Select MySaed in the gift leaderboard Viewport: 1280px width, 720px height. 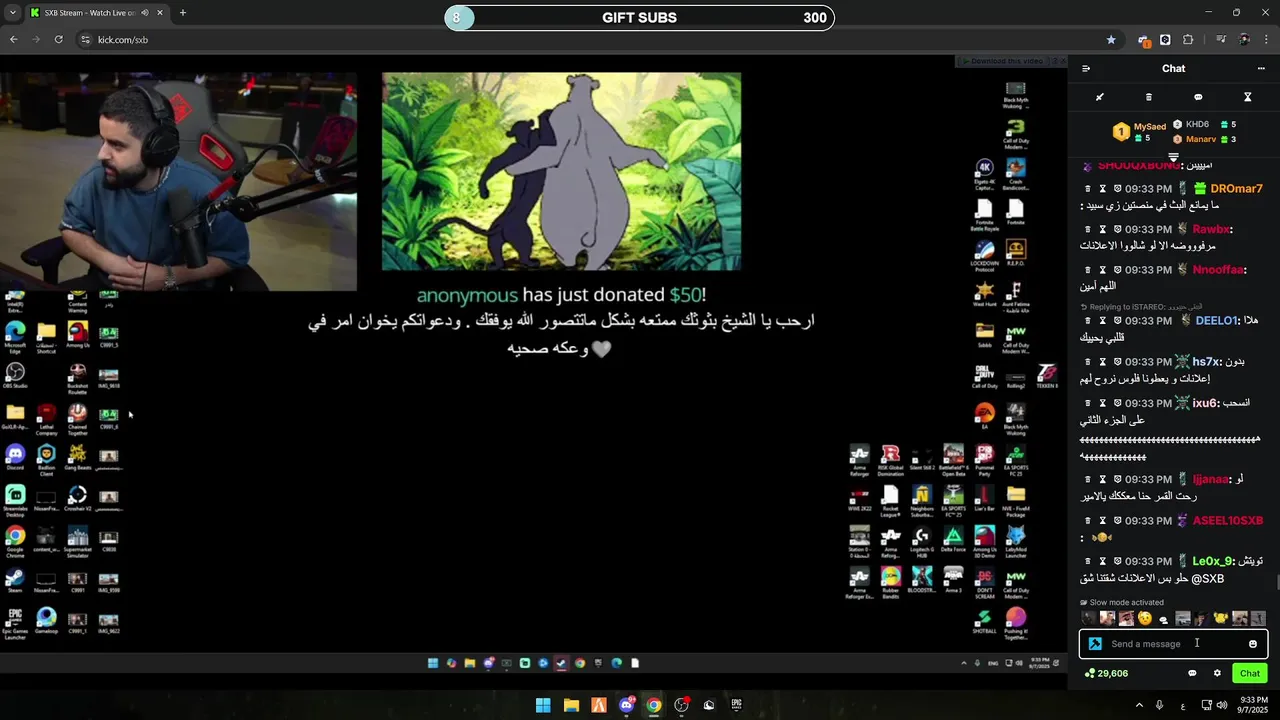point(1150,127)
